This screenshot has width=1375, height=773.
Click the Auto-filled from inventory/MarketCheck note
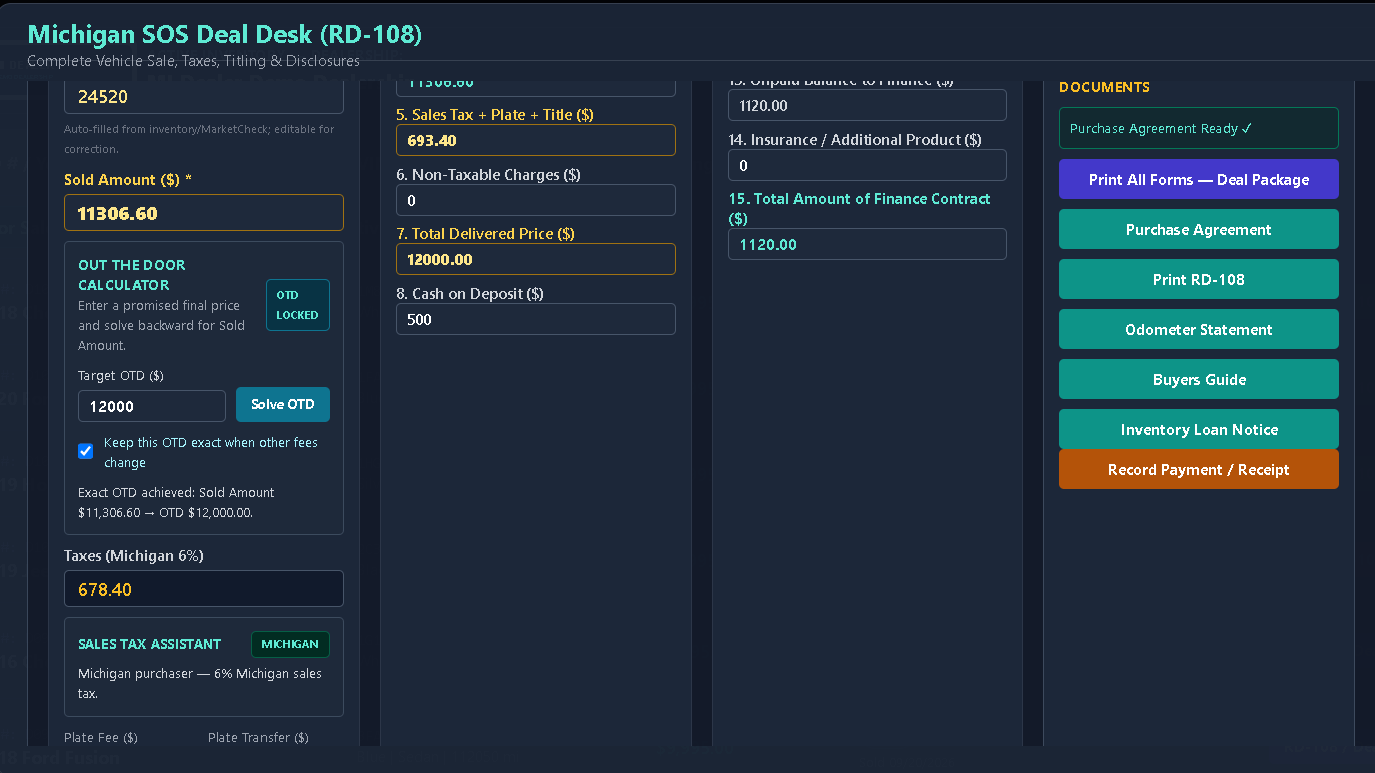199,139
